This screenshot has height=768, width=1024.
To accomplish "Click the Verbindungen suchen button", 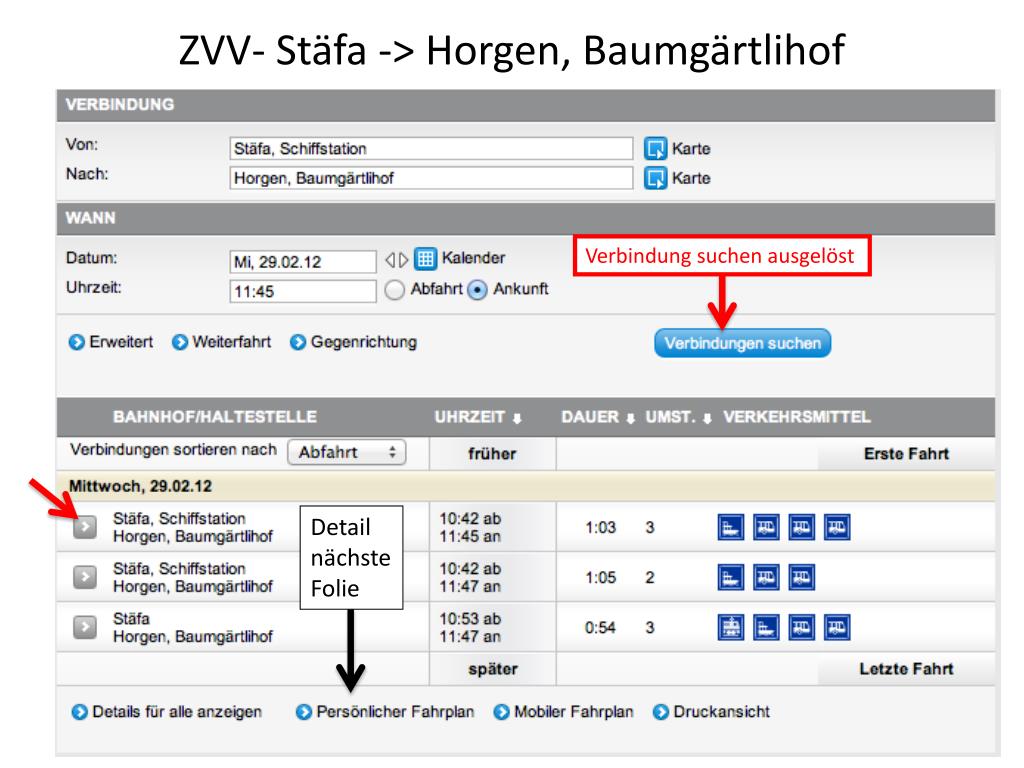I will coord(743,343).
